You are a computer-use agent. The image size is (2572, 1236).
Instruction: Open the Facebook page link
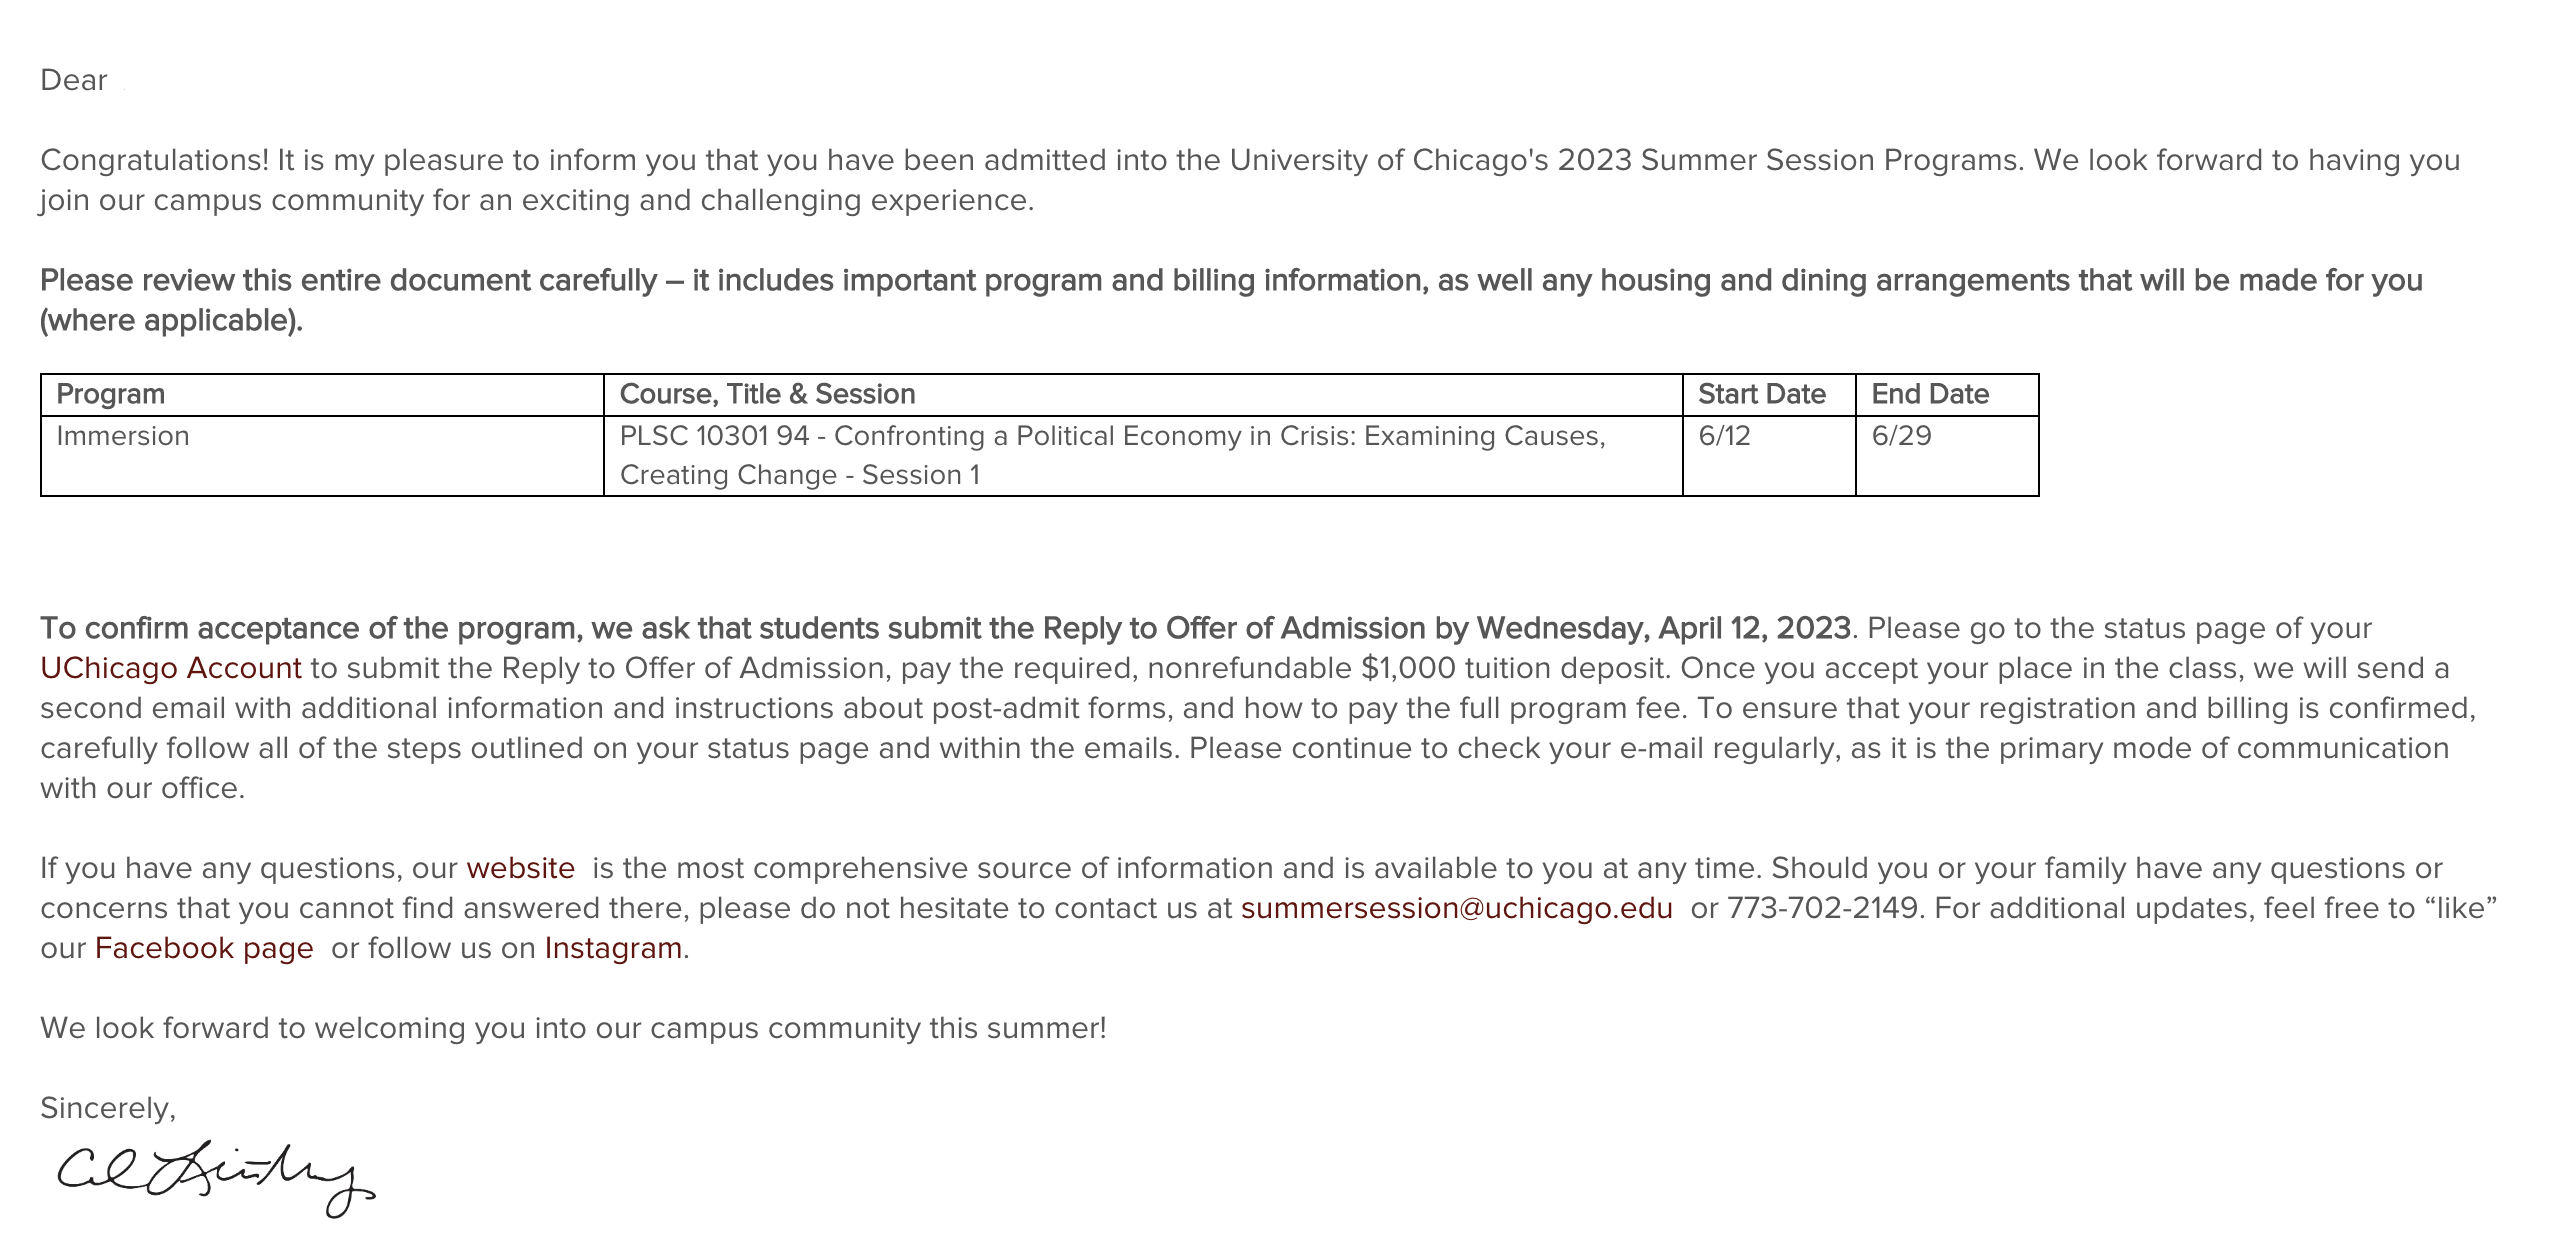pyautogui.click(x=204, y=948)
